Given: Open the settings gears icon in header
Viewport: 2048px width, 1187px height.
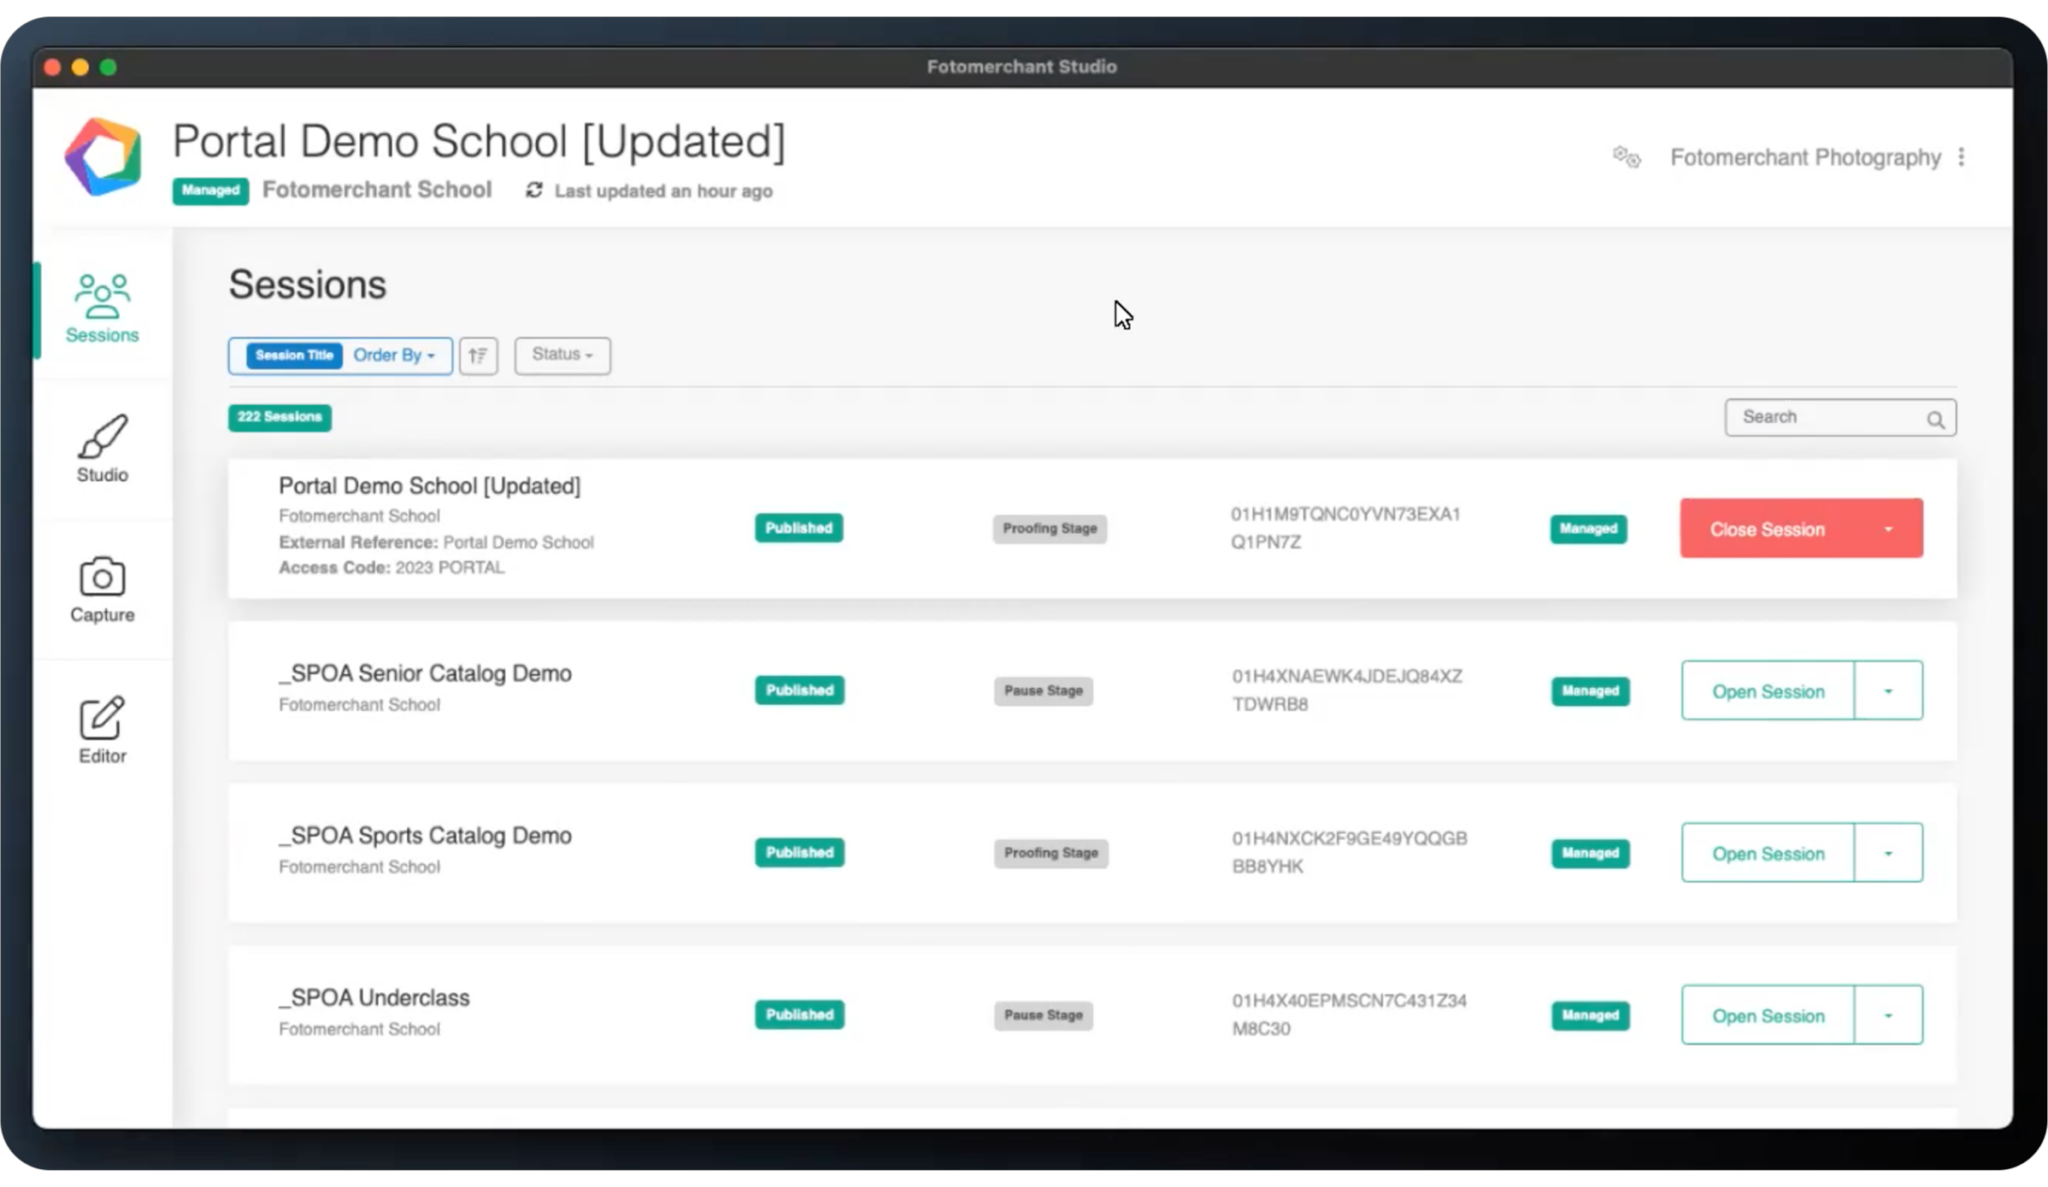Looking at the screenshot, I should pos(1627,157).
